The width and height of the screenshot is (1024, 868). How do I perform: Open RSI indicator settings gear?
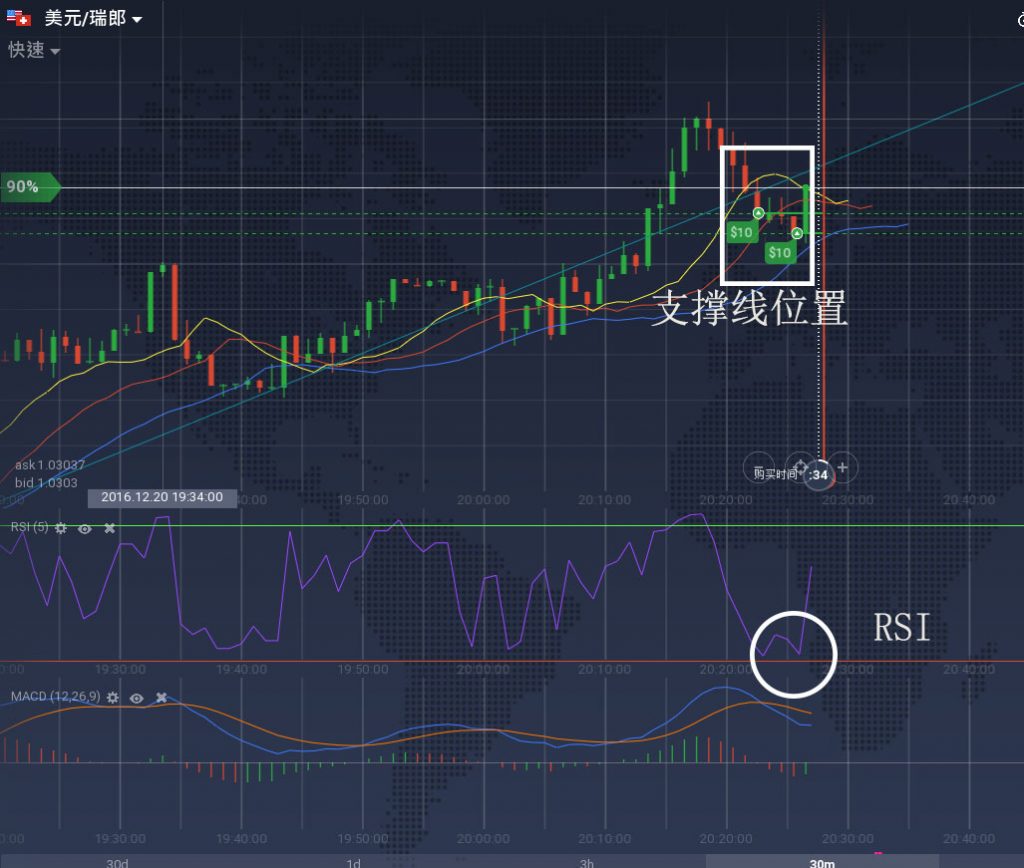(x=61, y=527)
